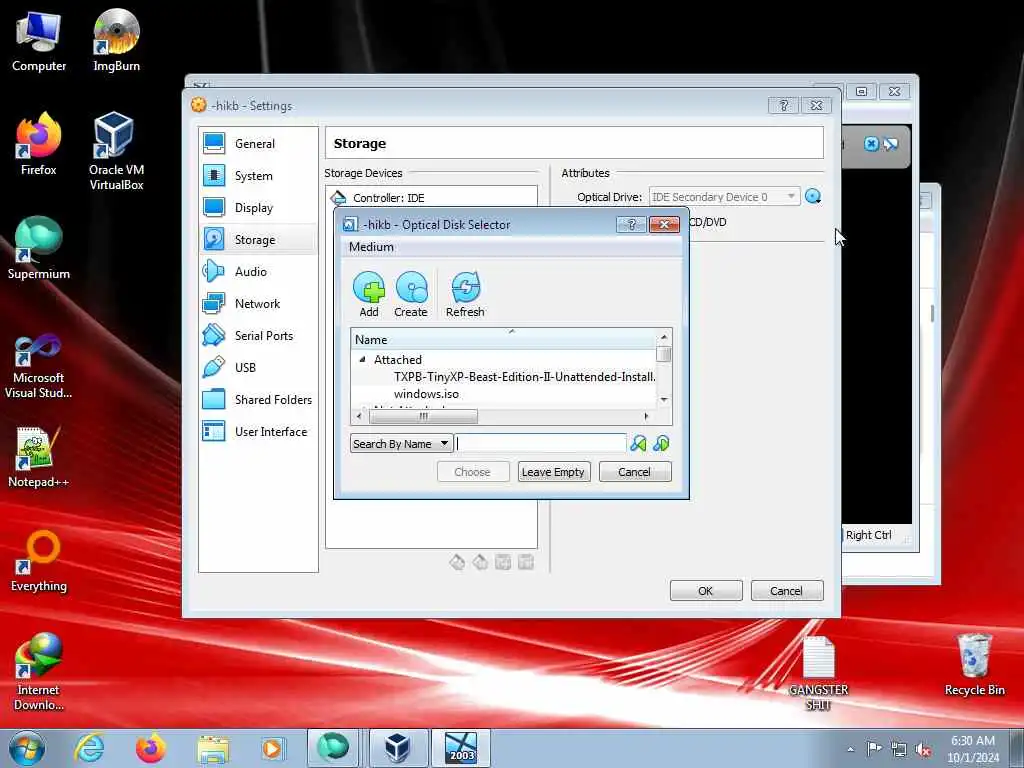Click the Name column header
This screenshot has width=1024, height=768.
pos(504,340)
